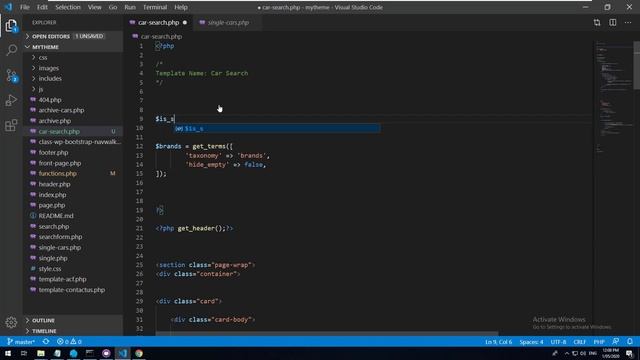Open front-page.php file
The width and height of the screenshot is (640, 360).
(x=73, y=163)
